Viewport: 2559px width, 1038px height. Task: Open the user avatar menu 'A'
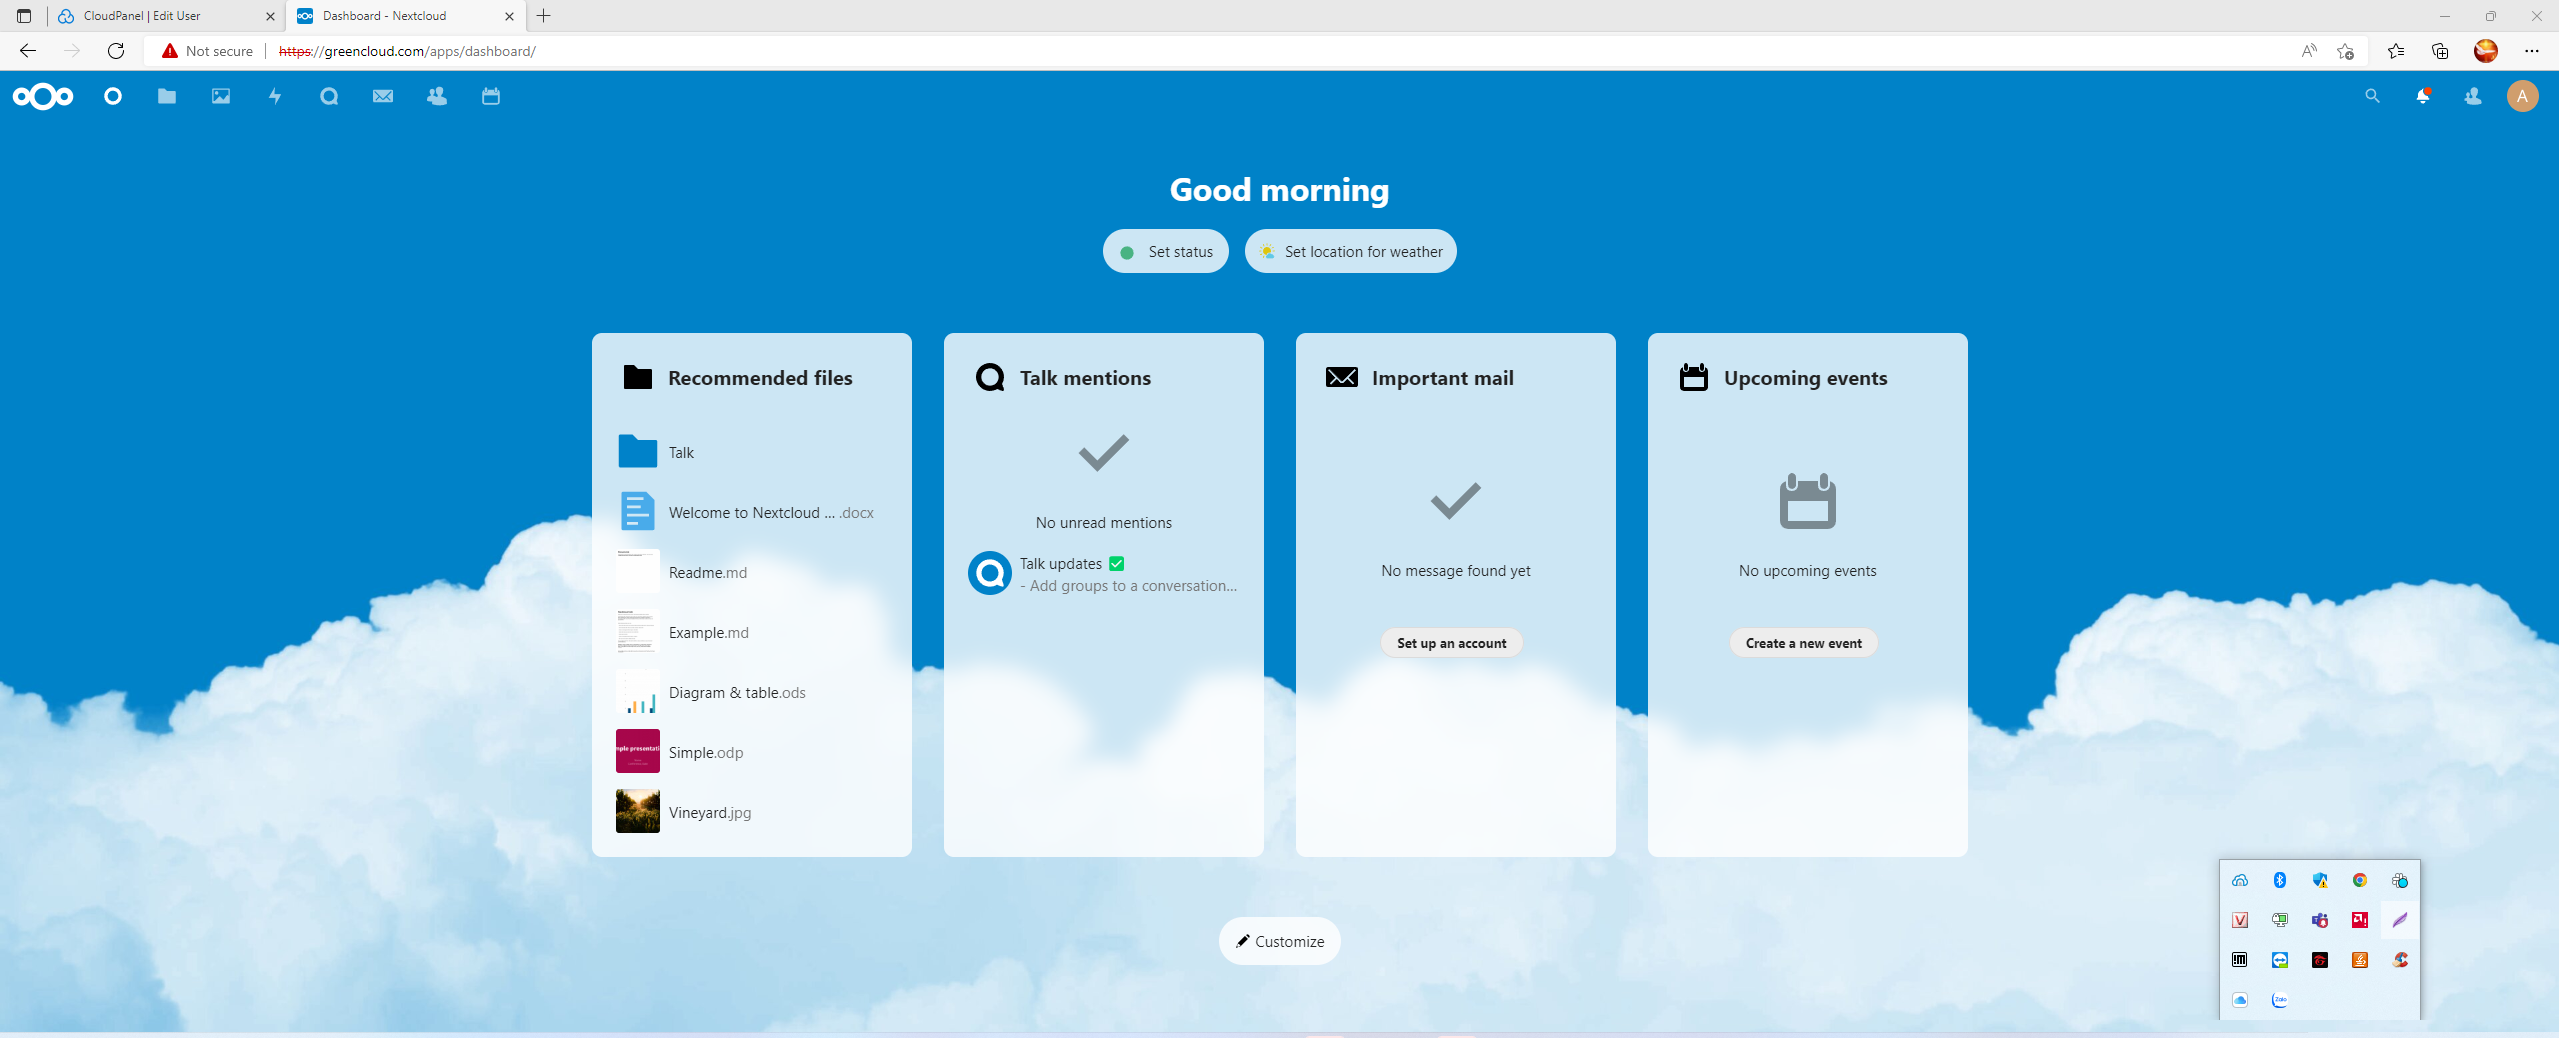2522,96
